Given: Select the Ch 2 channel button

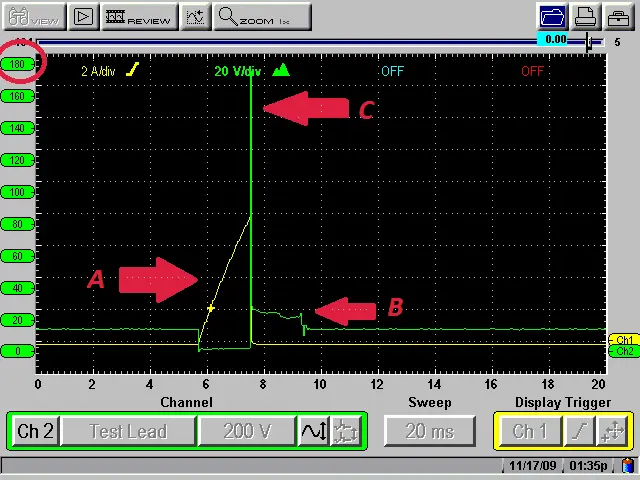Looking at the screenshot, I should (35, 431).
